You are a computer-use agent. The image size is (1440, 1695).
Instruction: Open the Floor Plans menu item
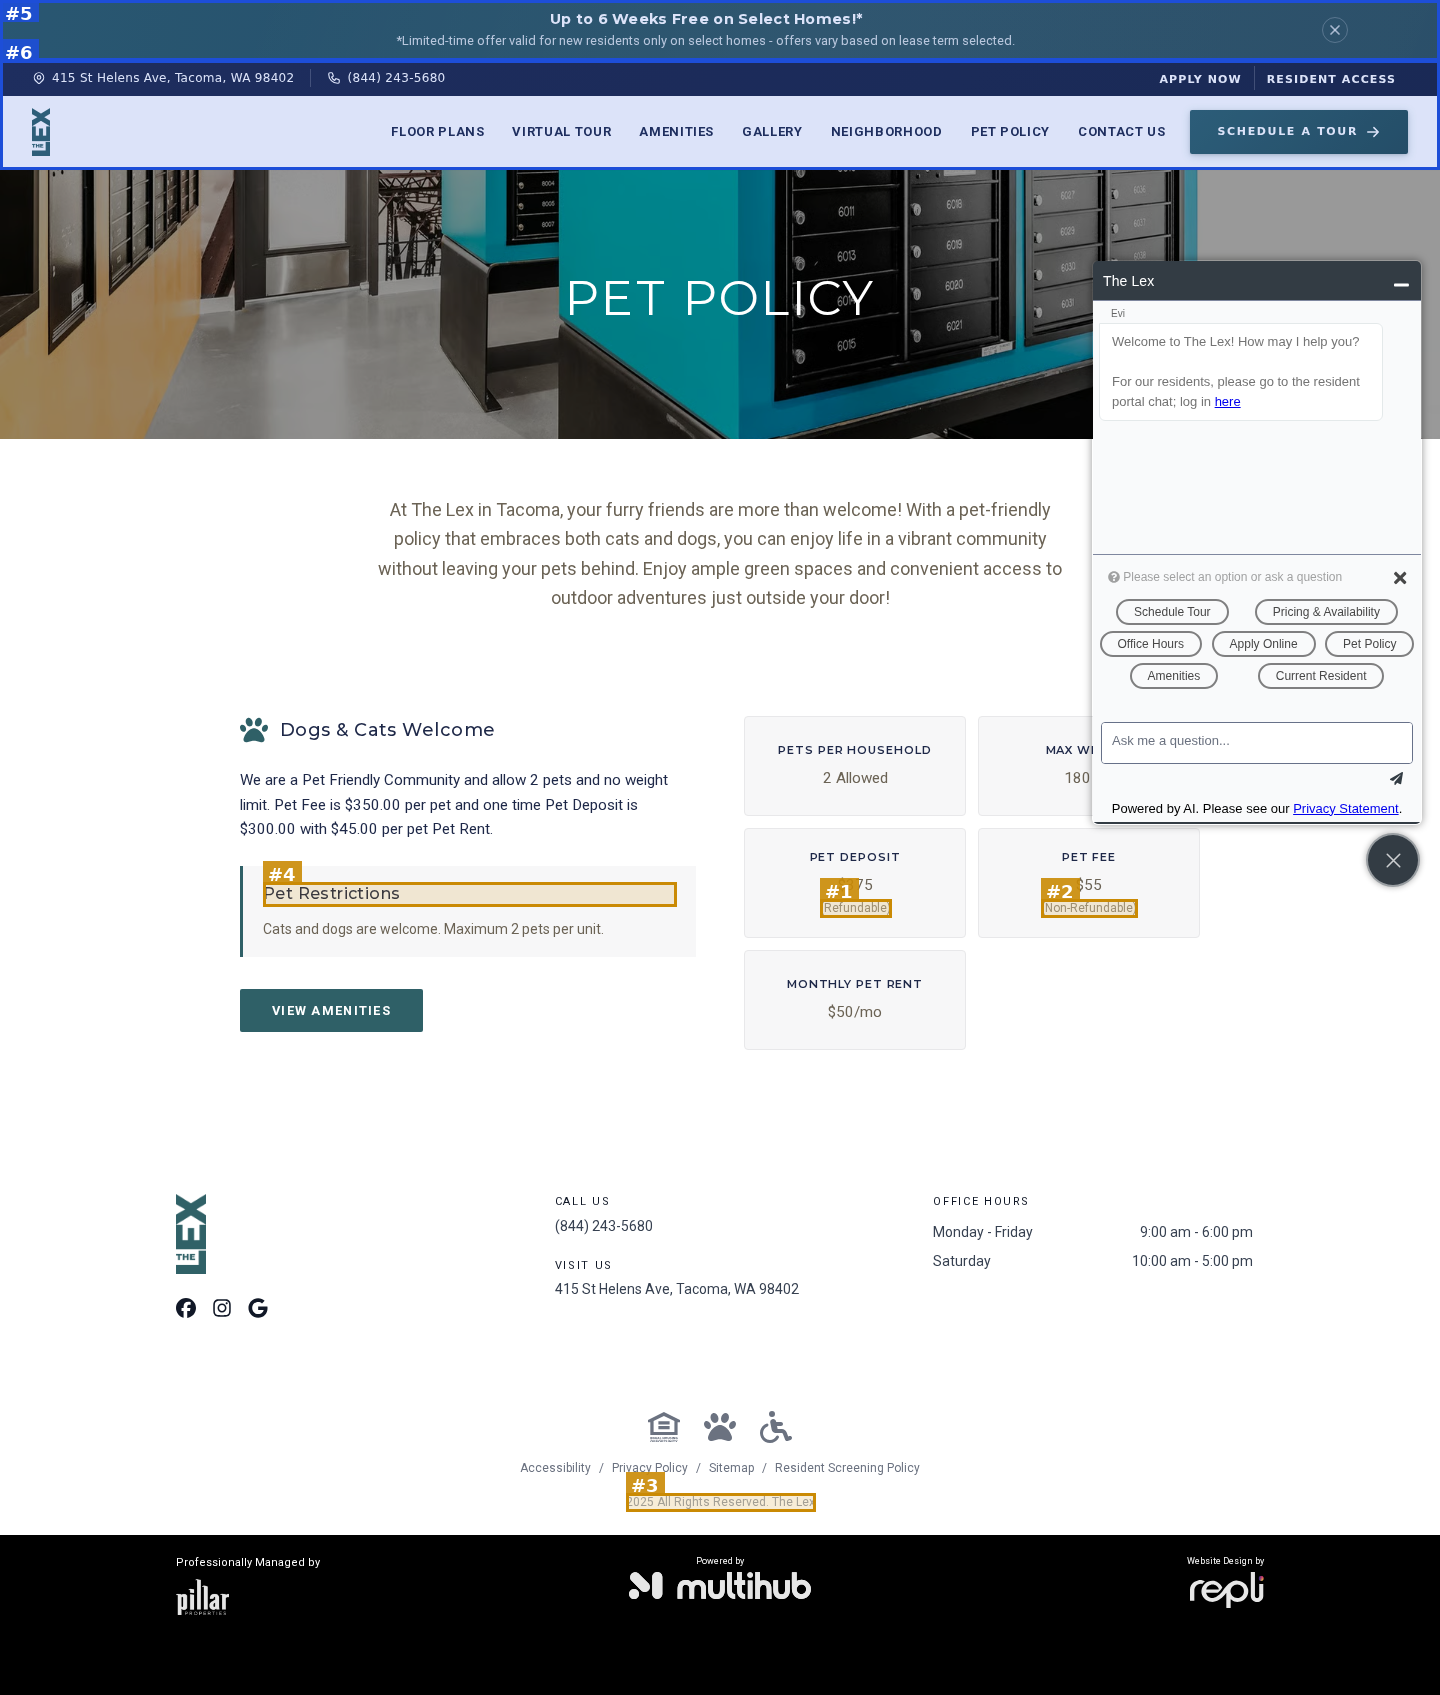click(438, 132)
